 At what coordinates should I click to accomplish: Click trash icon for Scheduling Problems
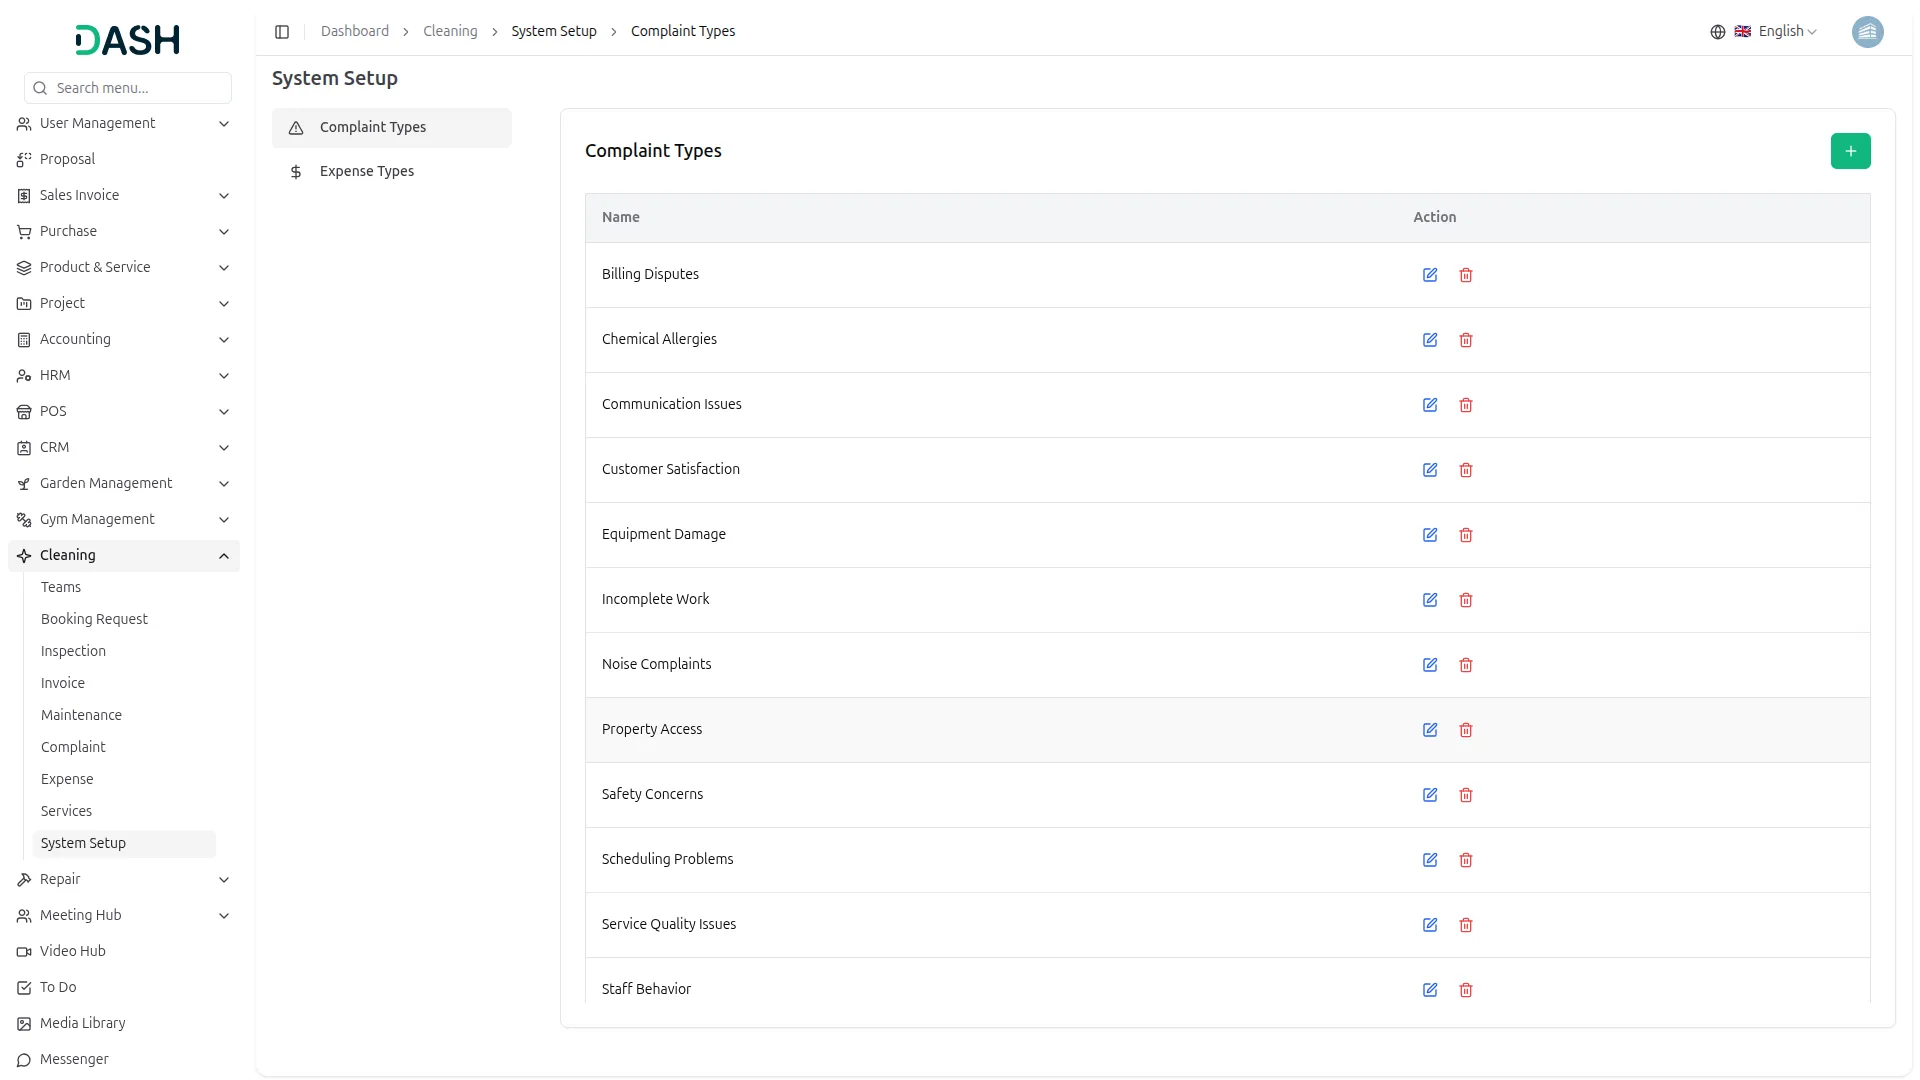tap(1466, 860)
